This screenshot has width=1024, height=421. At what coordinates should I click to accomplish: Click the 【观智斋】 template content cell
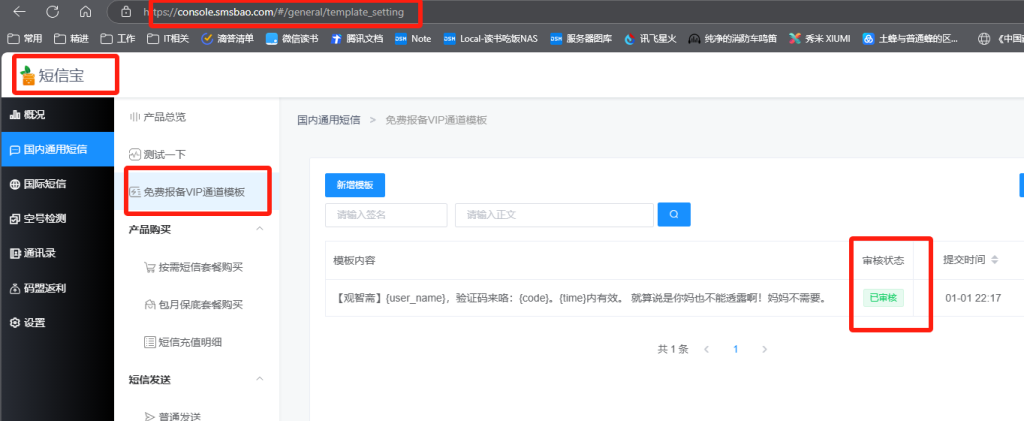click(x=581, y=298)
